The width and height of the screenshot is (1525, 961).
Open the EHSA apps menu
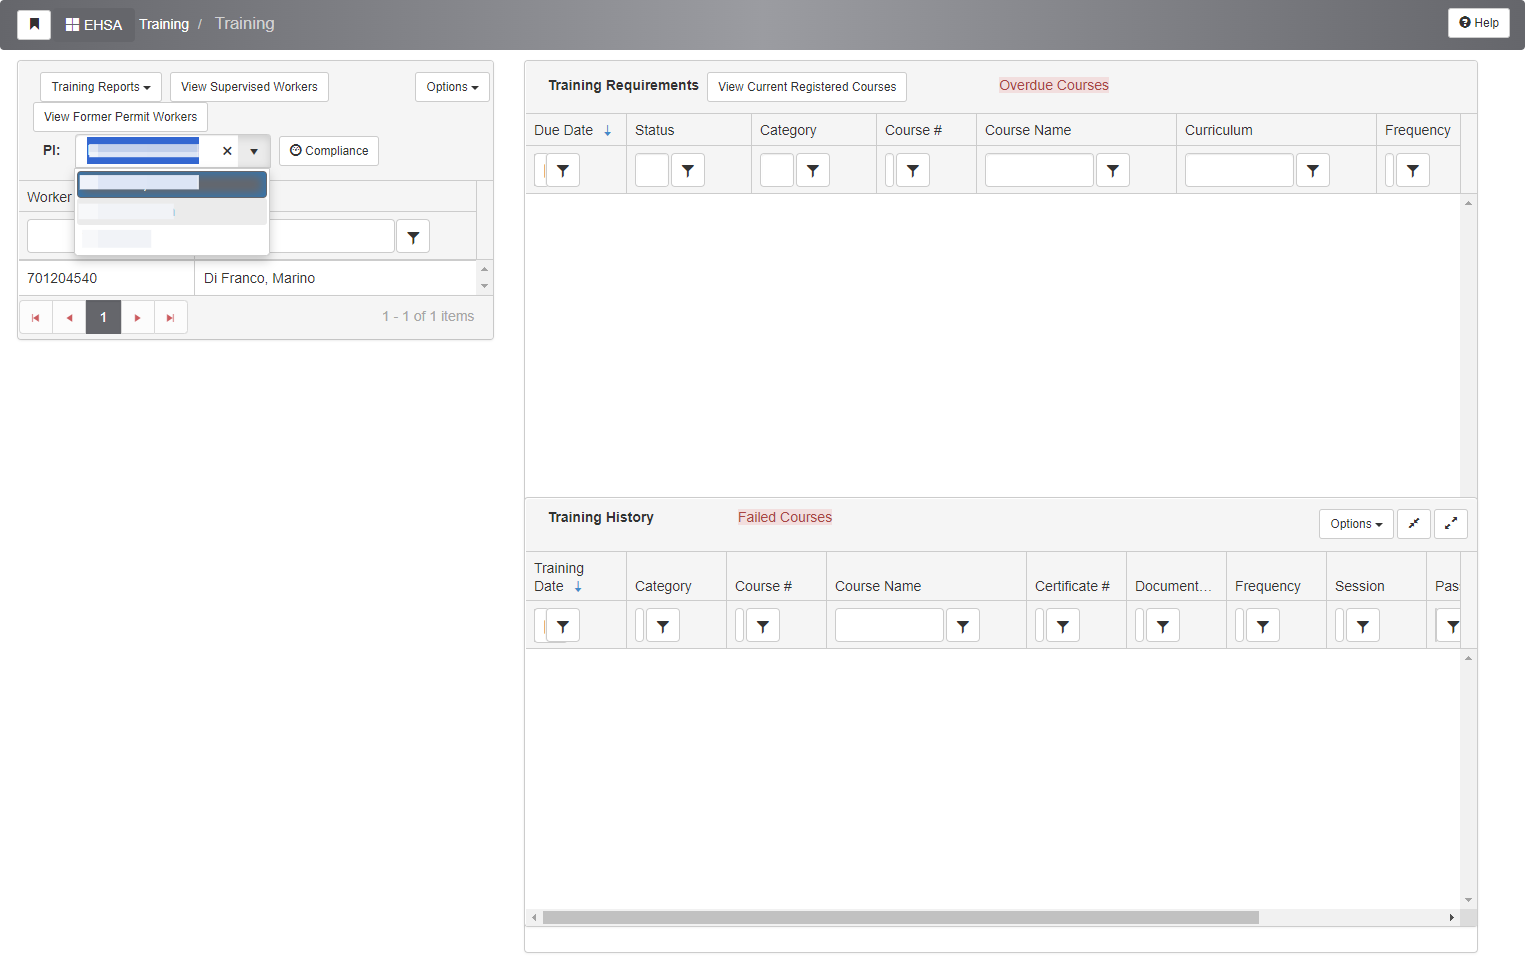[x=94, y=24]
